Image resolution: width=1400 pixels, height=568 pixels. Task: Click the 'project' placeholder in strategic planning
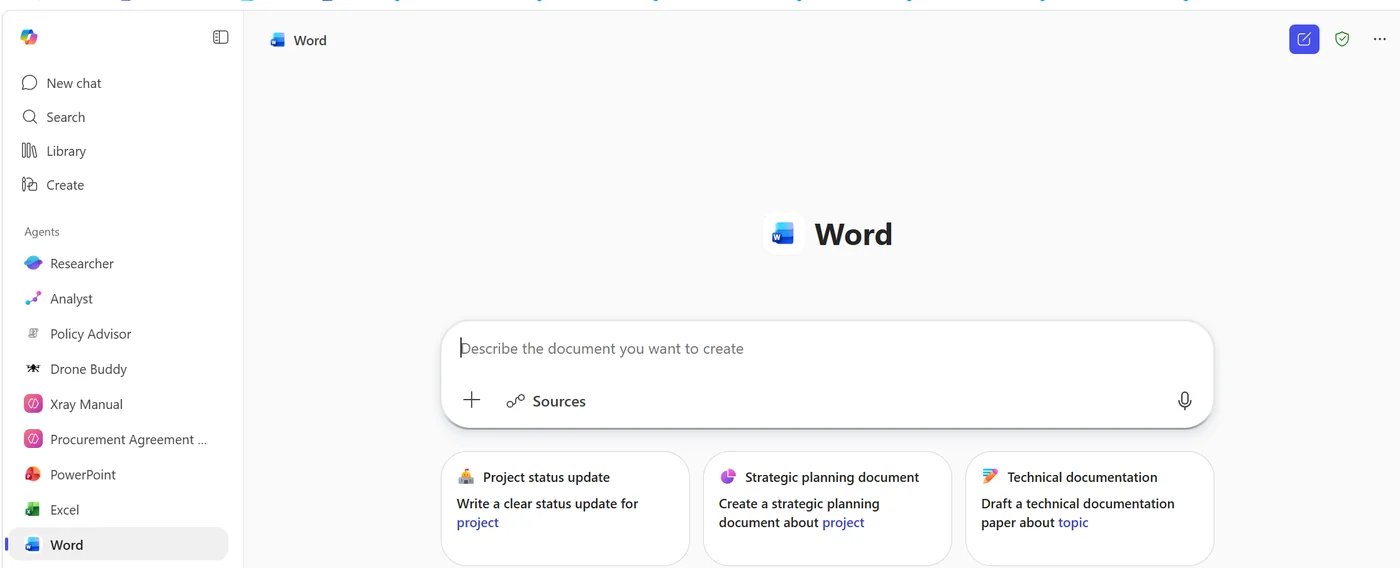pos(843,523)
